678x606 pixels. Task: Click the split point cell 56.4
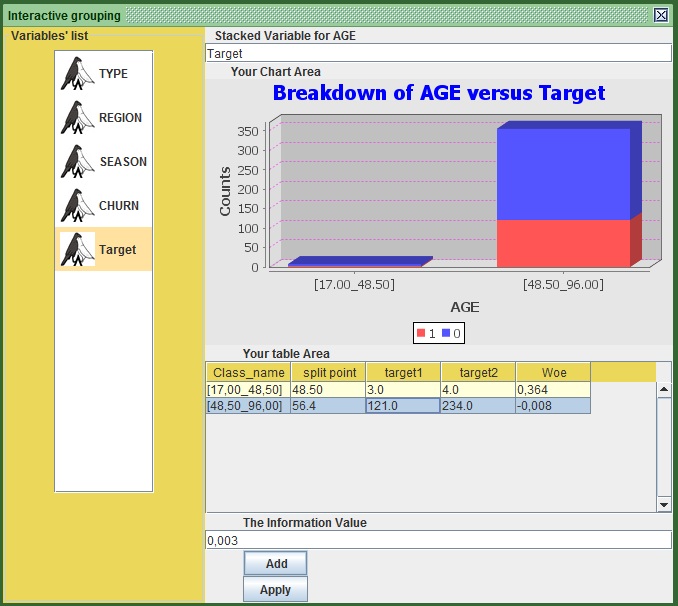tap(329, 406)
